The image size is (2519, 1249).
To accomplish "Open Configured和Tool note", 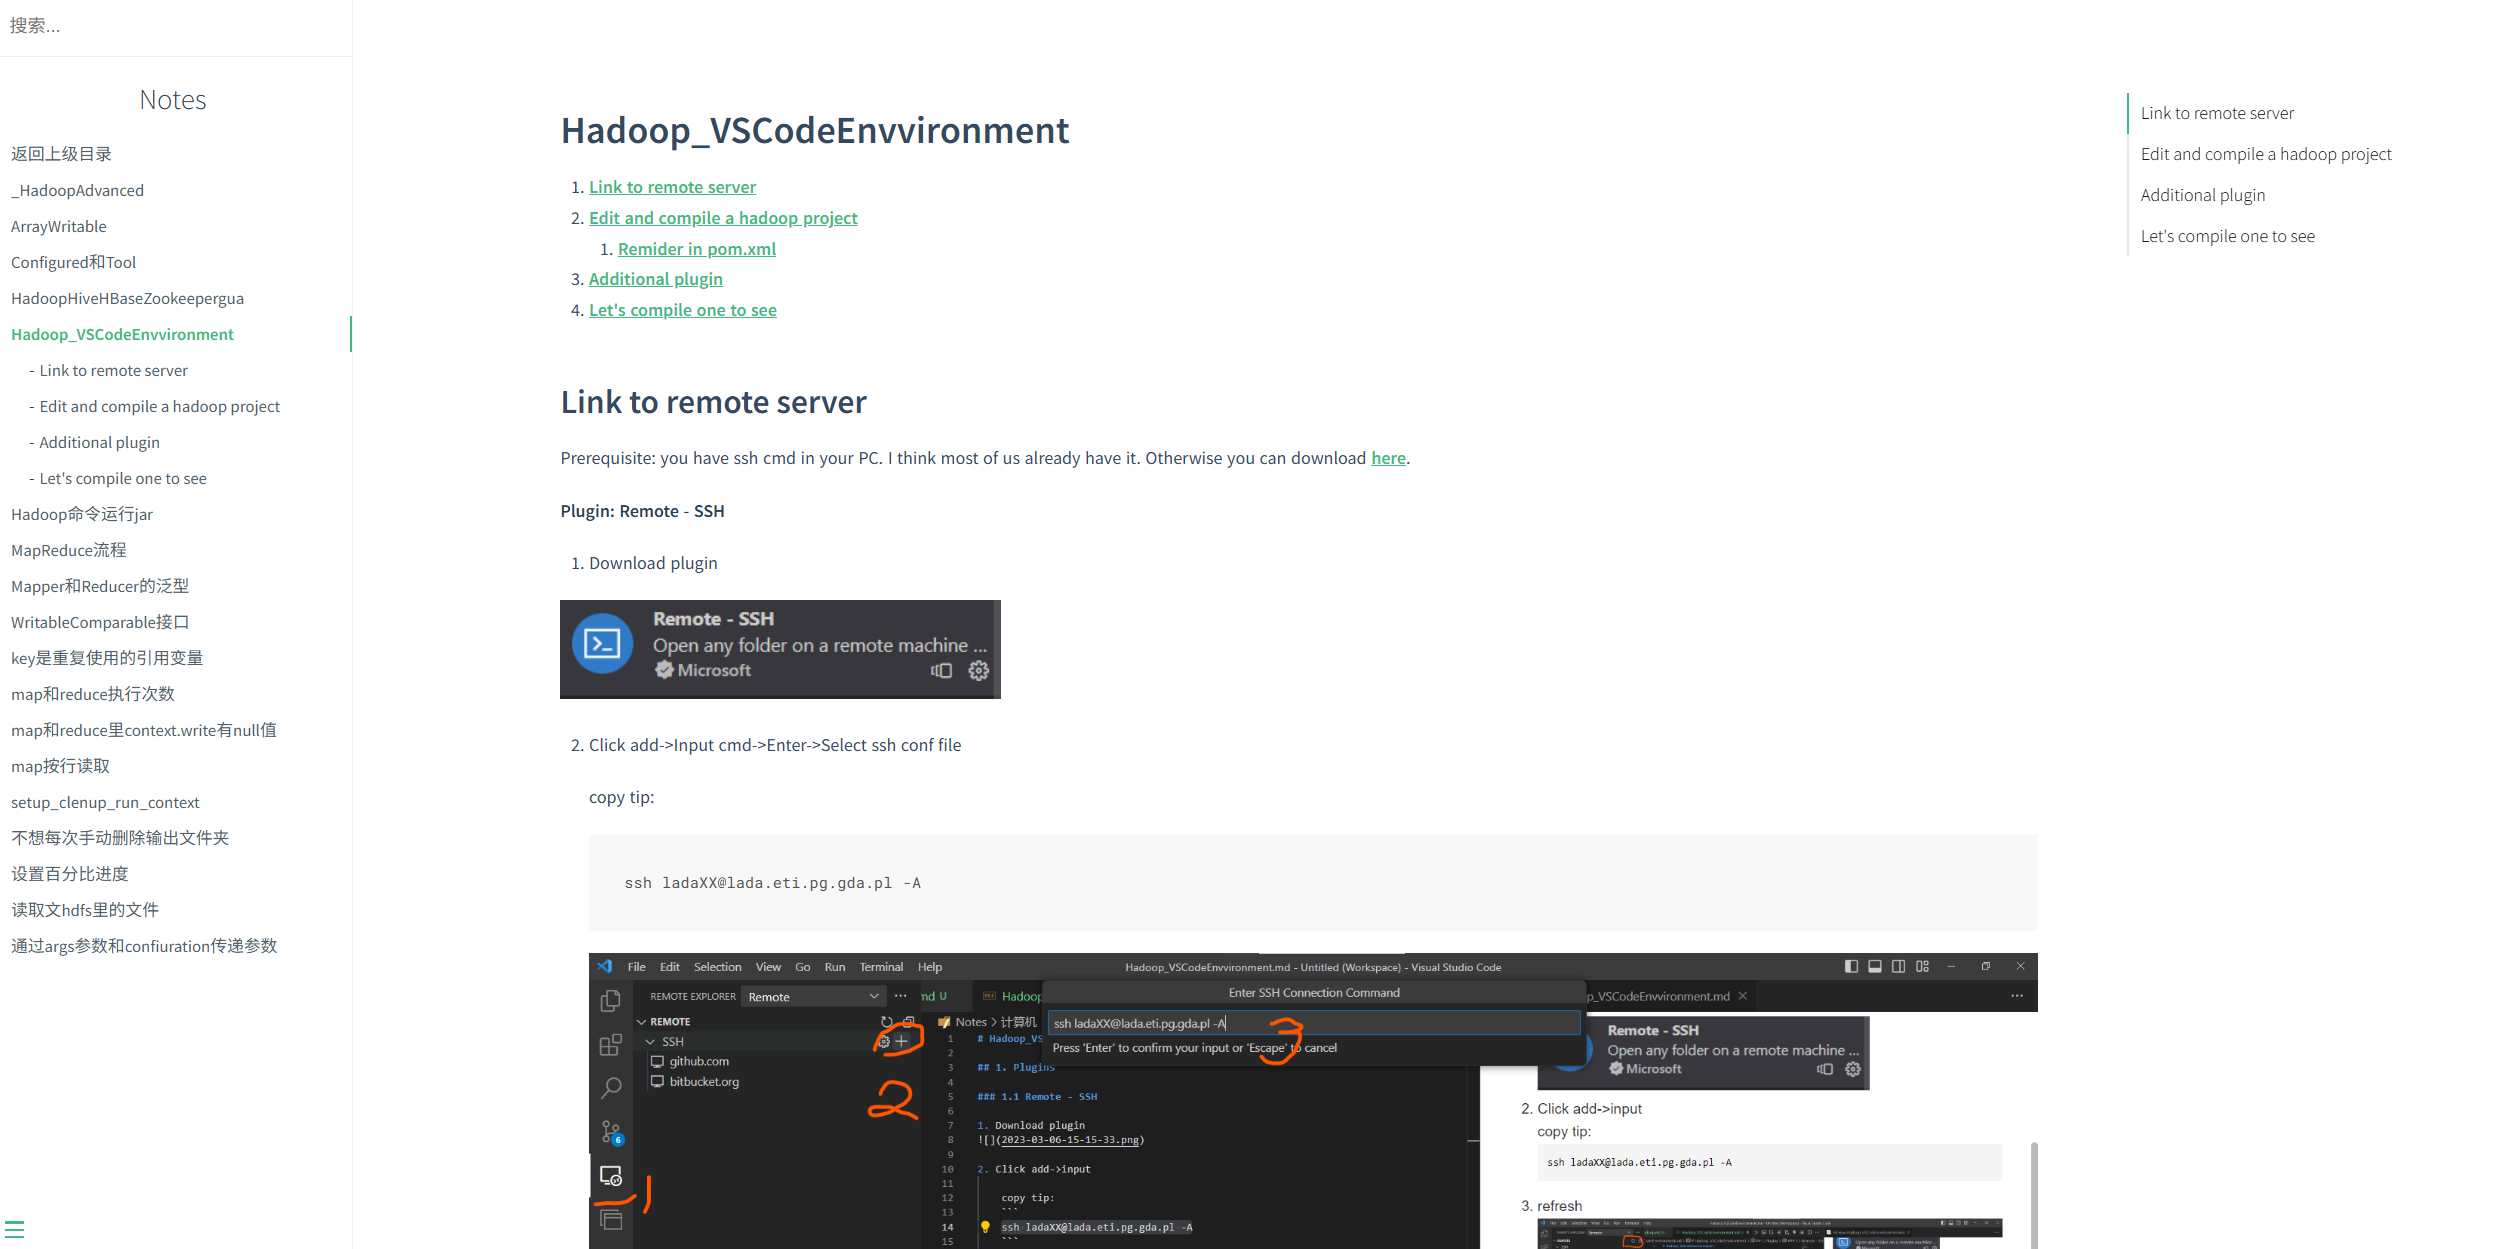I will click(x=73, y=262).
